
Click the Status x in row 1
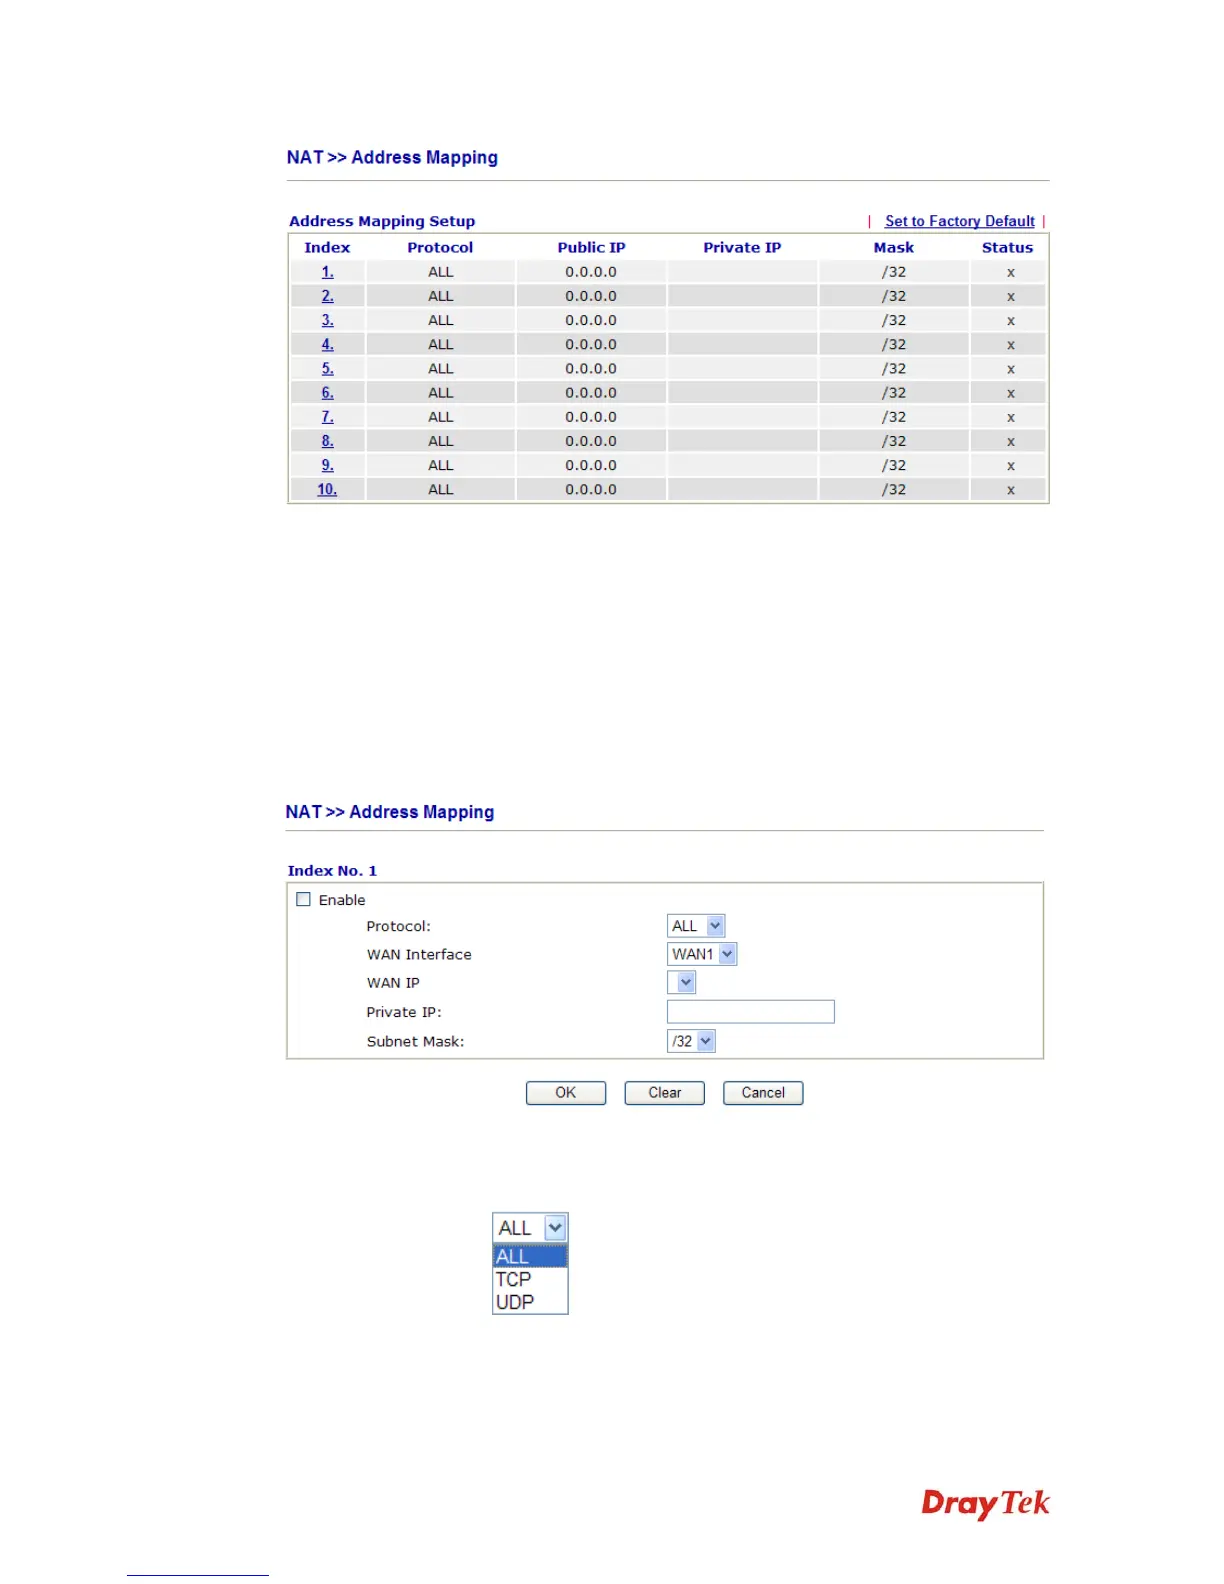[1011, 272]
